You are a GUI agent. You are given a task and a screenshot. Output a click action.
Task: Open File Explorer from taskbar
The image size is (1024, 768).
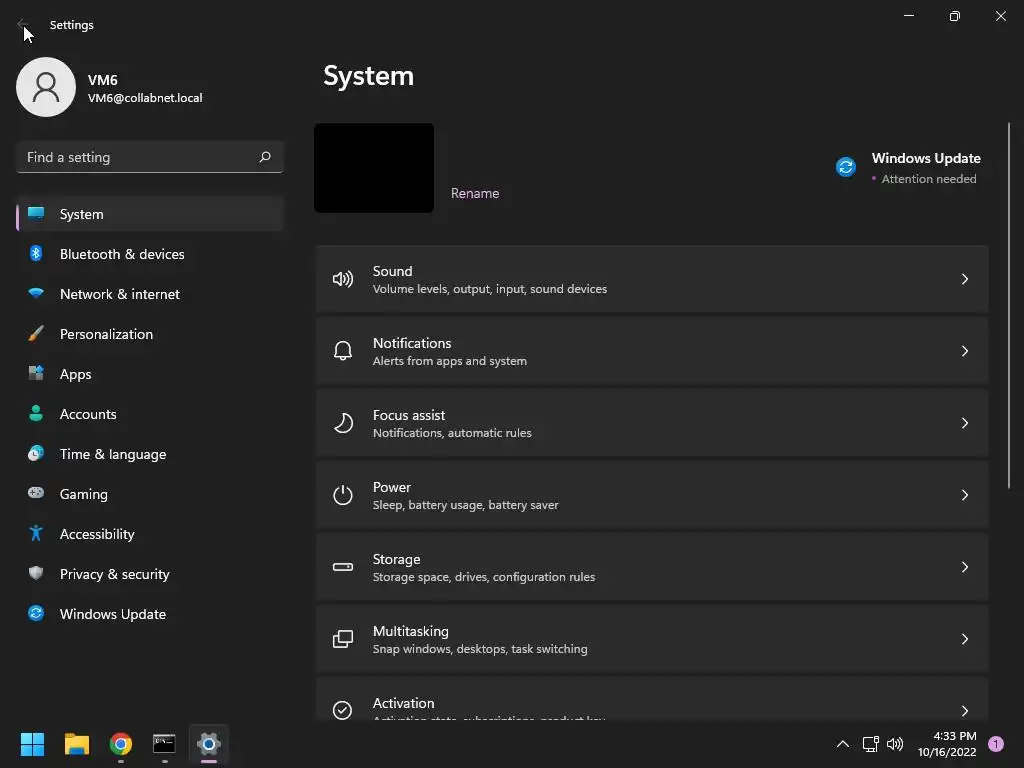tap(76, 744)
